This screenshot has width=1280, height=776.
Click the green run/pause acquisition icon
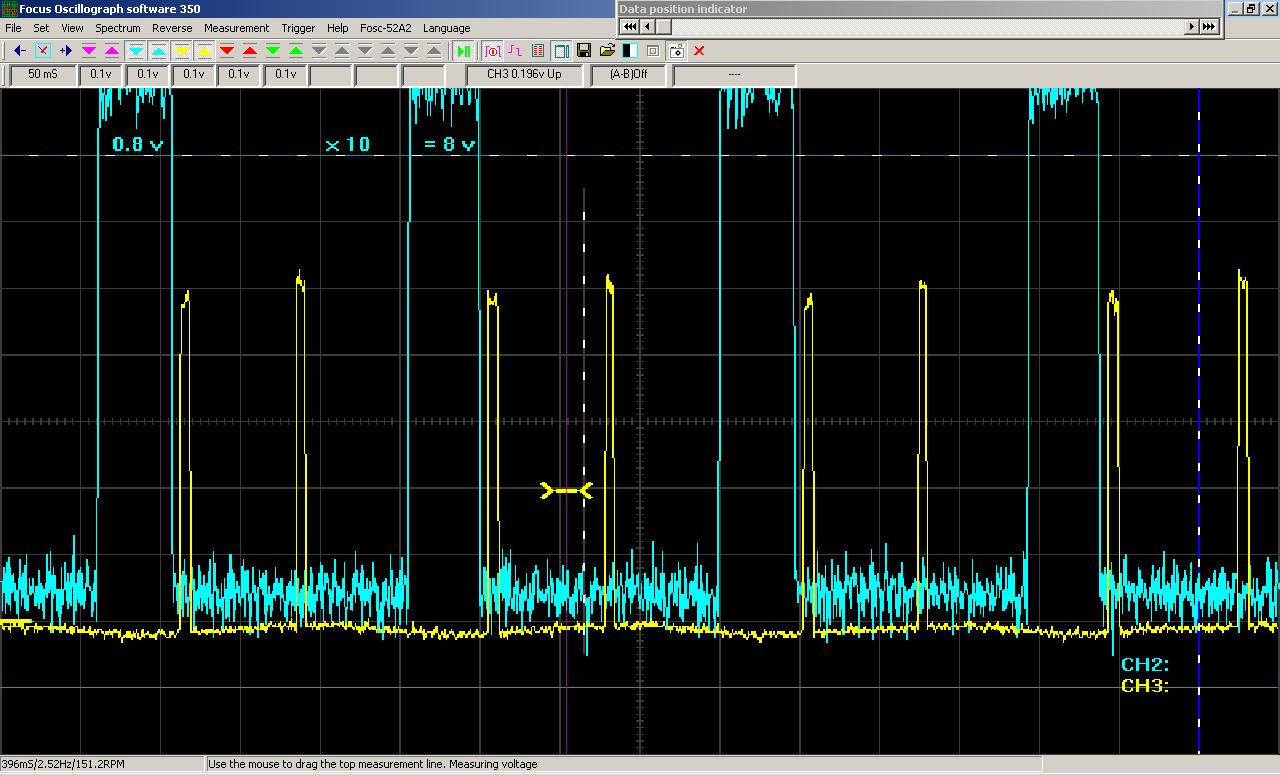coord(463,51)
